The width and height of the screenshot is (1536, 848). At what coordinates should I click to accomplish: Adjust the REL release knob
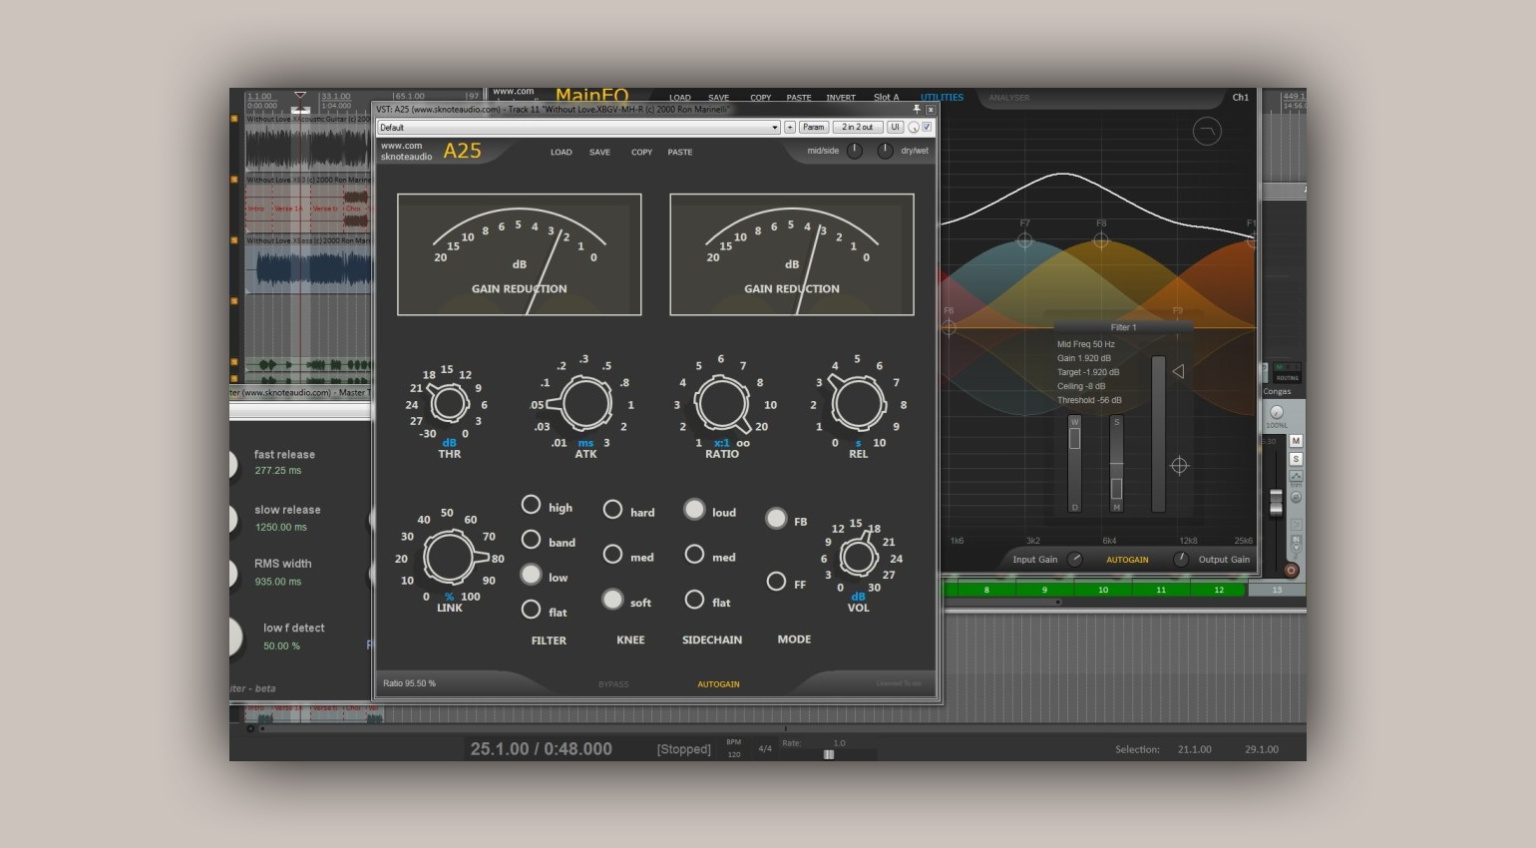tap(857, 403)
